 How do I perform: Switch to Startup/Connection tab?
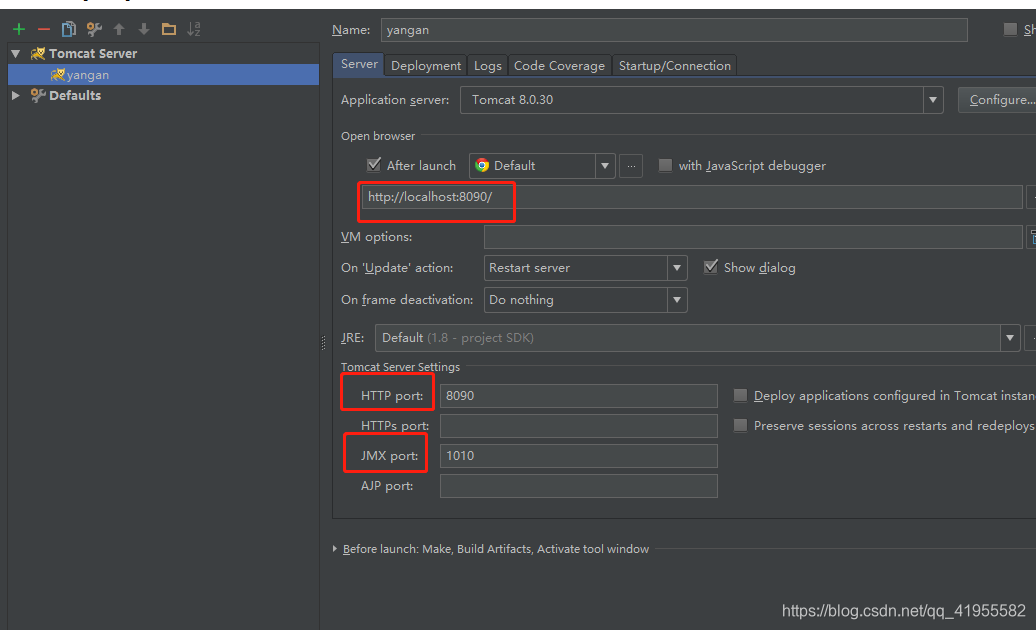(675, 65)
